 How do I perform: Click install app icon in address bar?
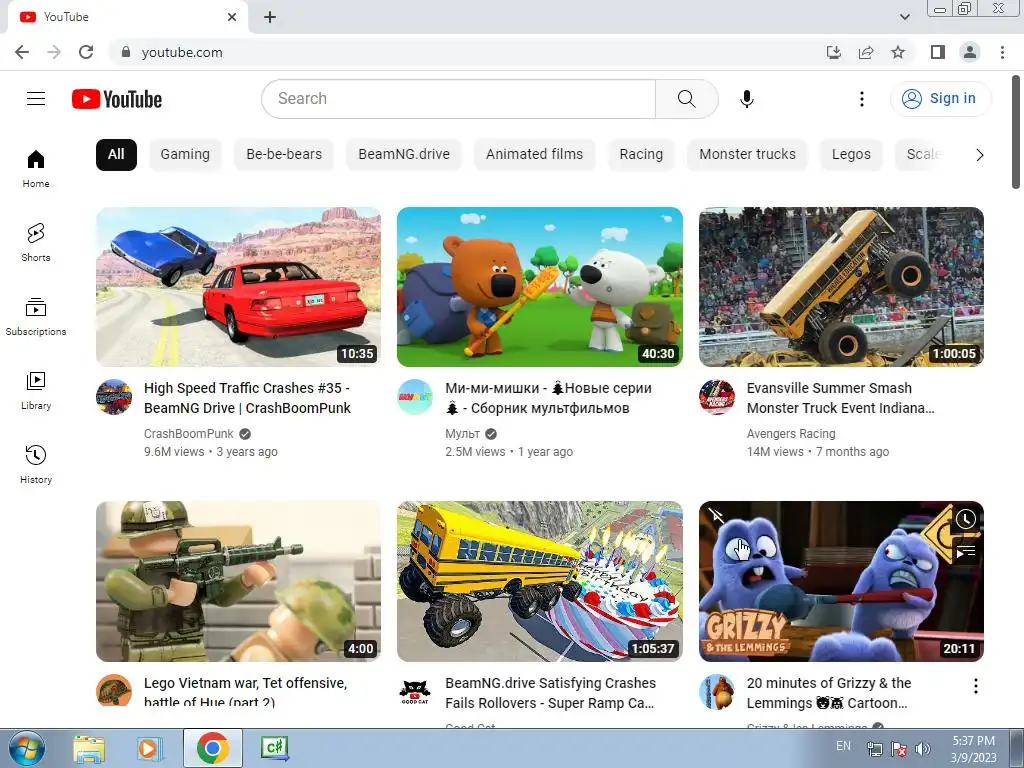click(834, 52)
